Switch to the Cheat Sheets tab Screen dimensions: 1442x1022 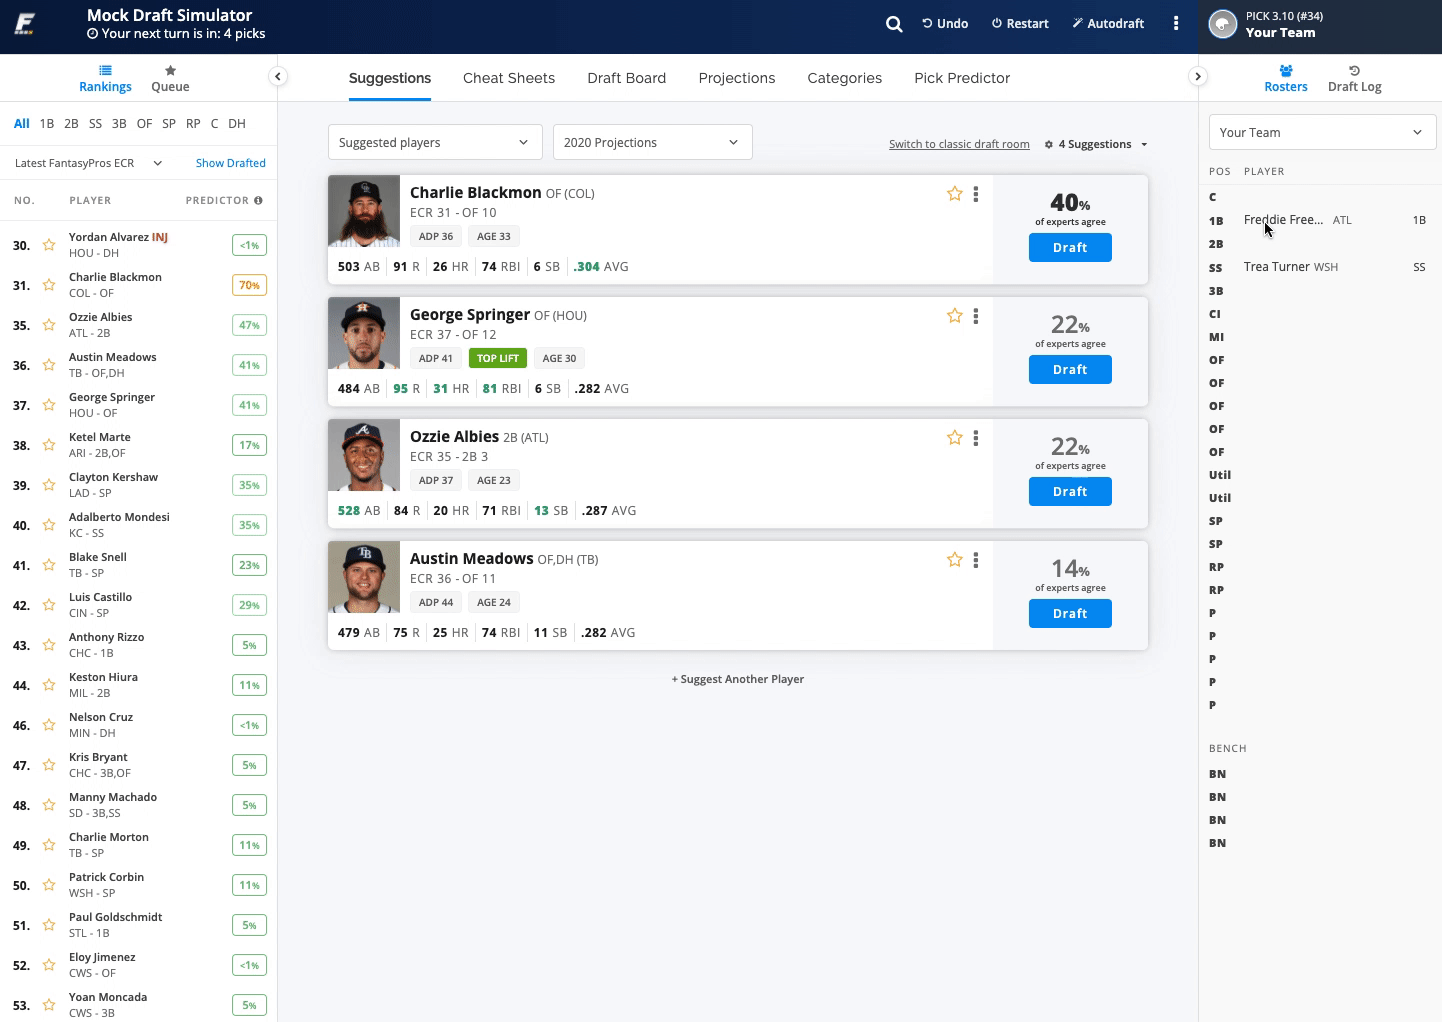[509, 78]
